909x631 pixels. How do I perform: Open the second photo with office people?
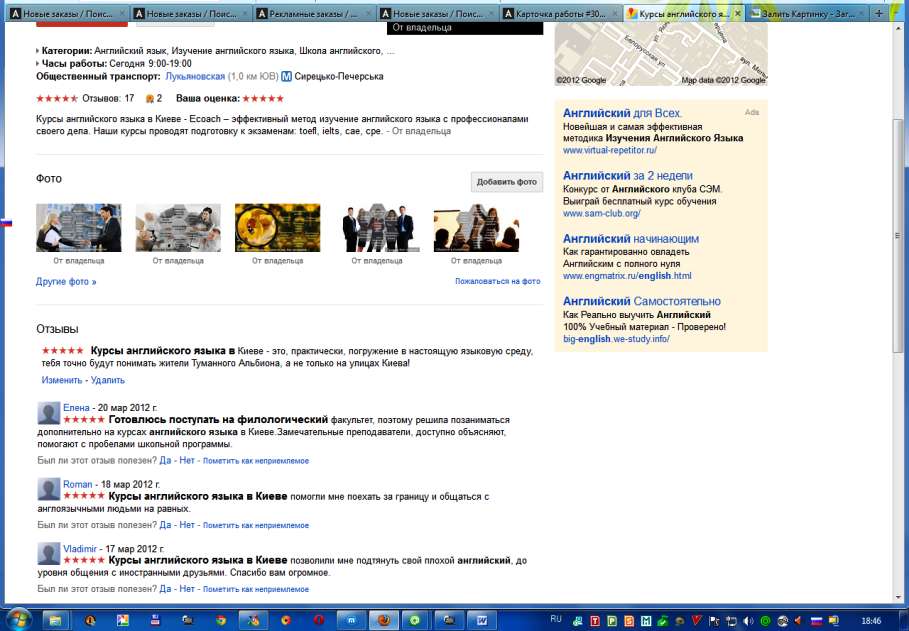(178, 227)
